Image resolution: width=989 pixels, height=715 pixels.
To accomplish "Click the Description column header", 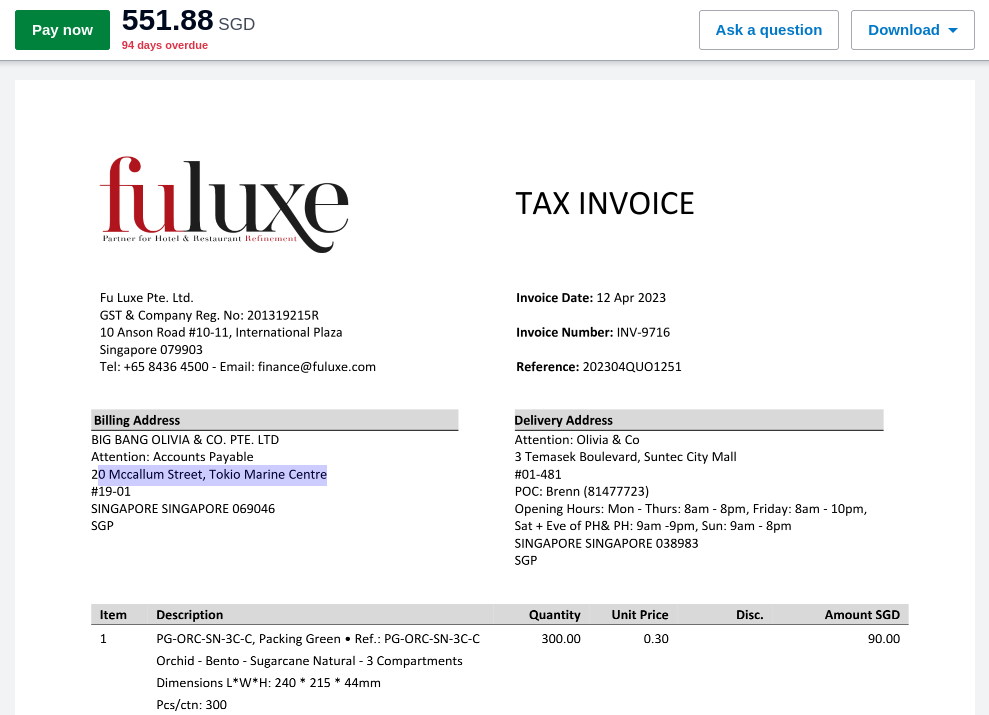I will (x=190, y=615).
